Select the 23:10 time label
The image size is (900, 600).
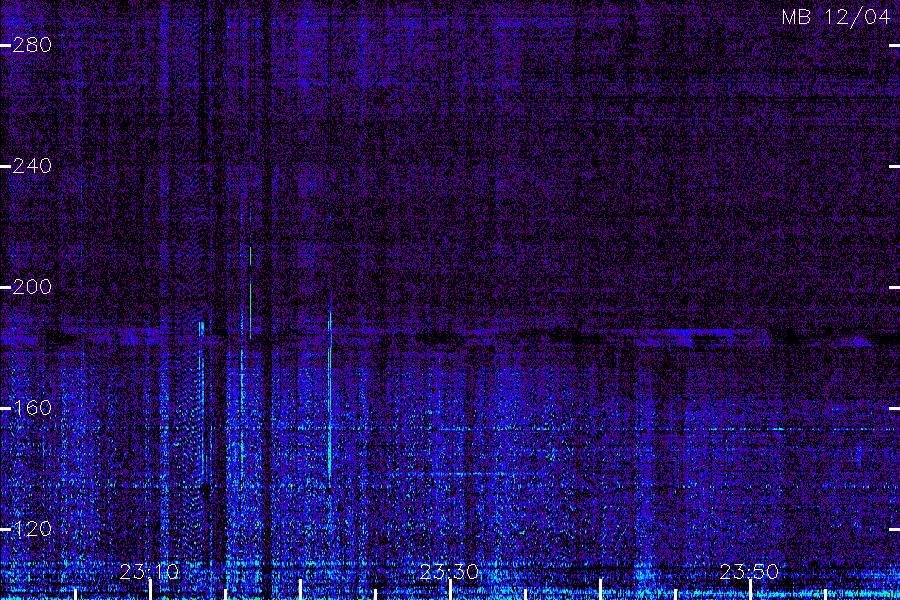coord(149,572)
